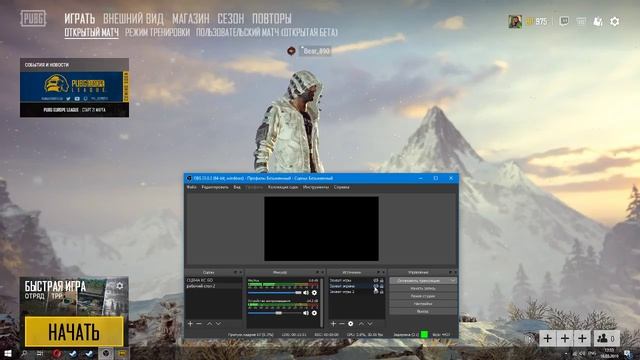The width and height of the screenshot is (640, 360).
Task: Open OBS Справка menu
Action: tap(341, 187)
